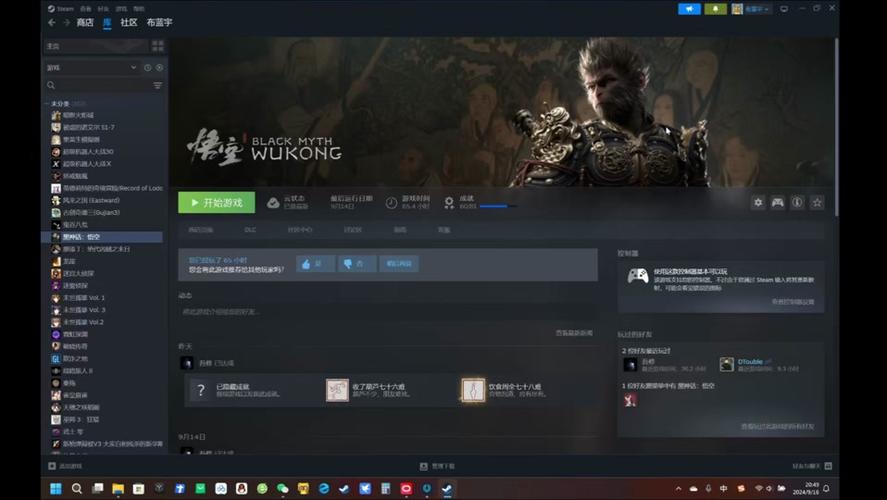Switch to the 社区 community tab
The width and height of the screenshot is (887, 500).
(x=129, y=22)
